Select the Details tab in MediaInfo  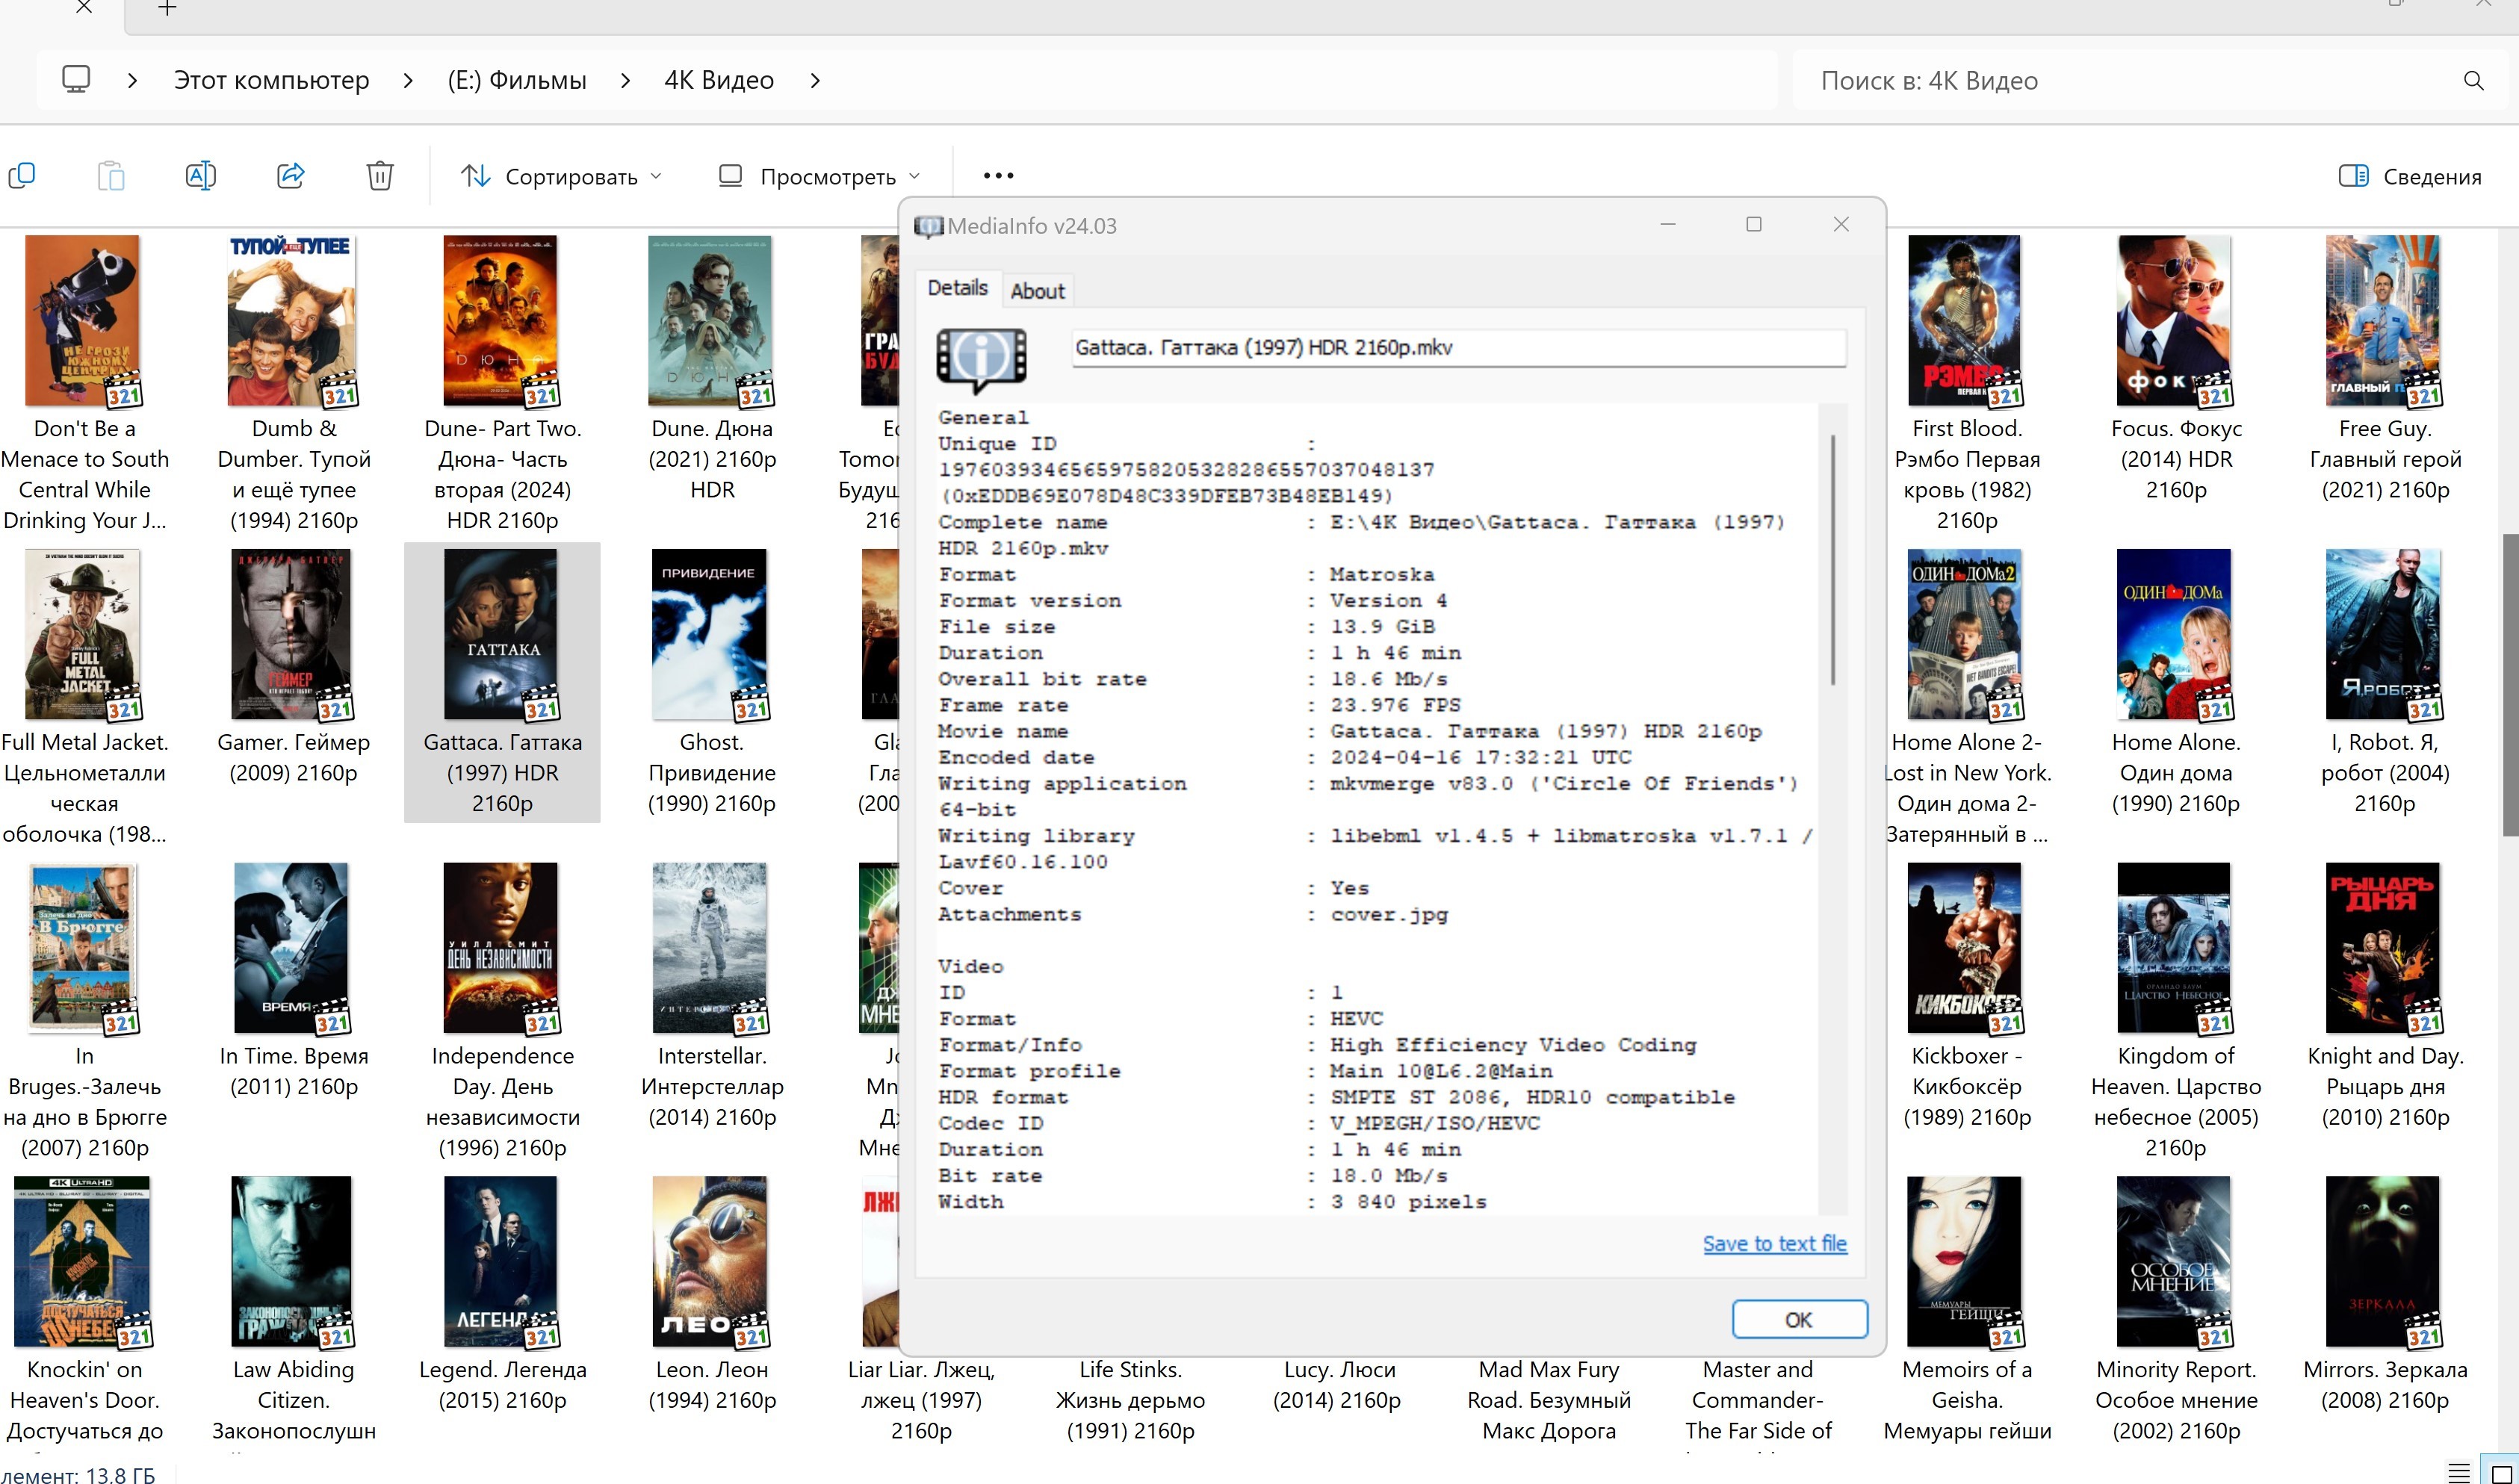click(x=957, y=288)
